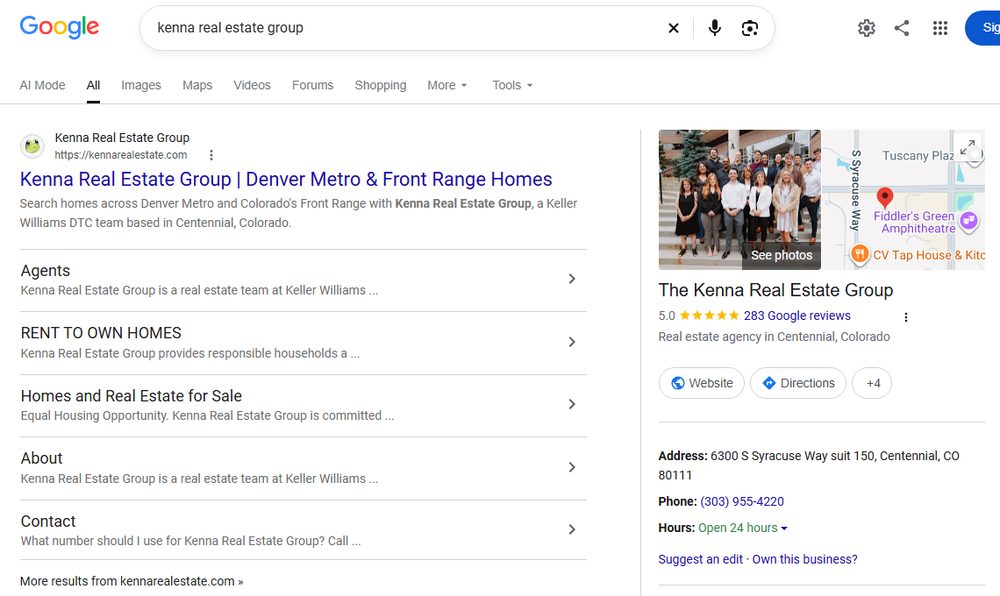Click the Kenna Real Estate frog favicon
Screen dimensions: 1000x596
point(33,146)
